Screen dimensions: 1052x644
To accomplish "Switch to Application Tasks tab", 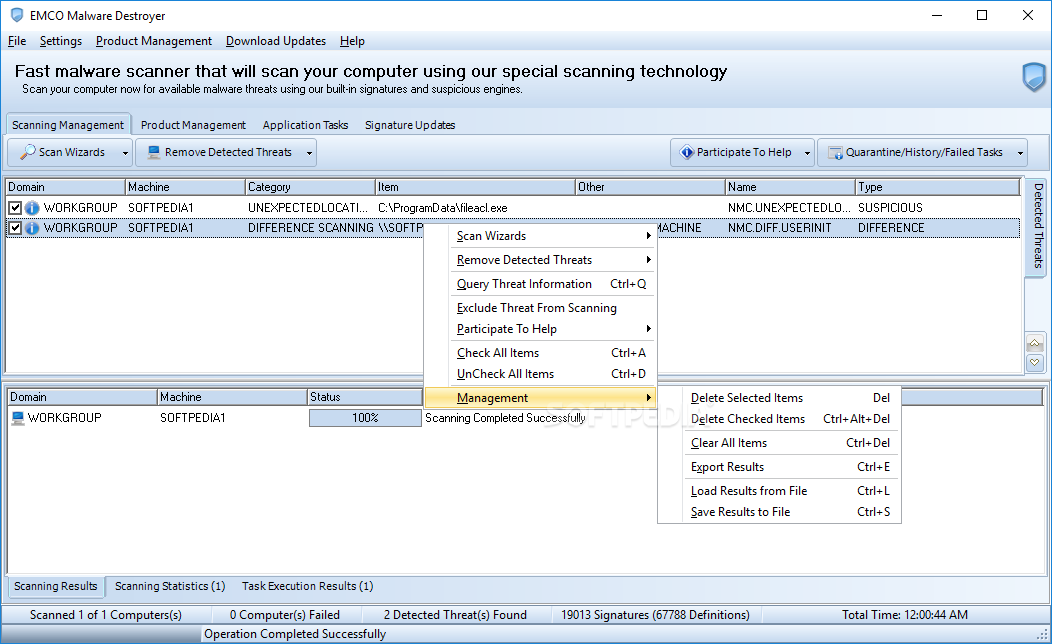I will point(305,125).
